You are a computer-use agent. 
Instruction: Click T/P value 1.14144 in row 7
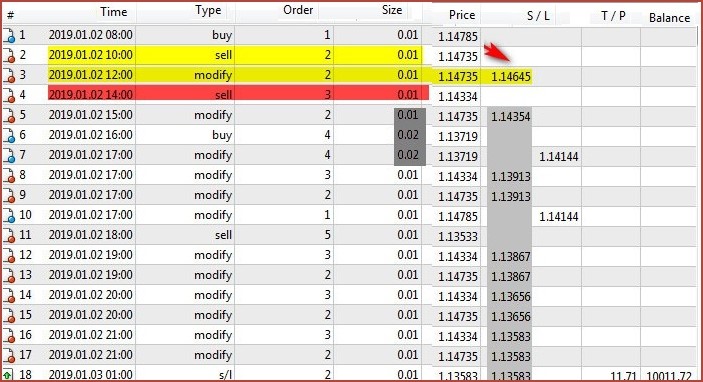pyautogui.click(x=559, y=157)
